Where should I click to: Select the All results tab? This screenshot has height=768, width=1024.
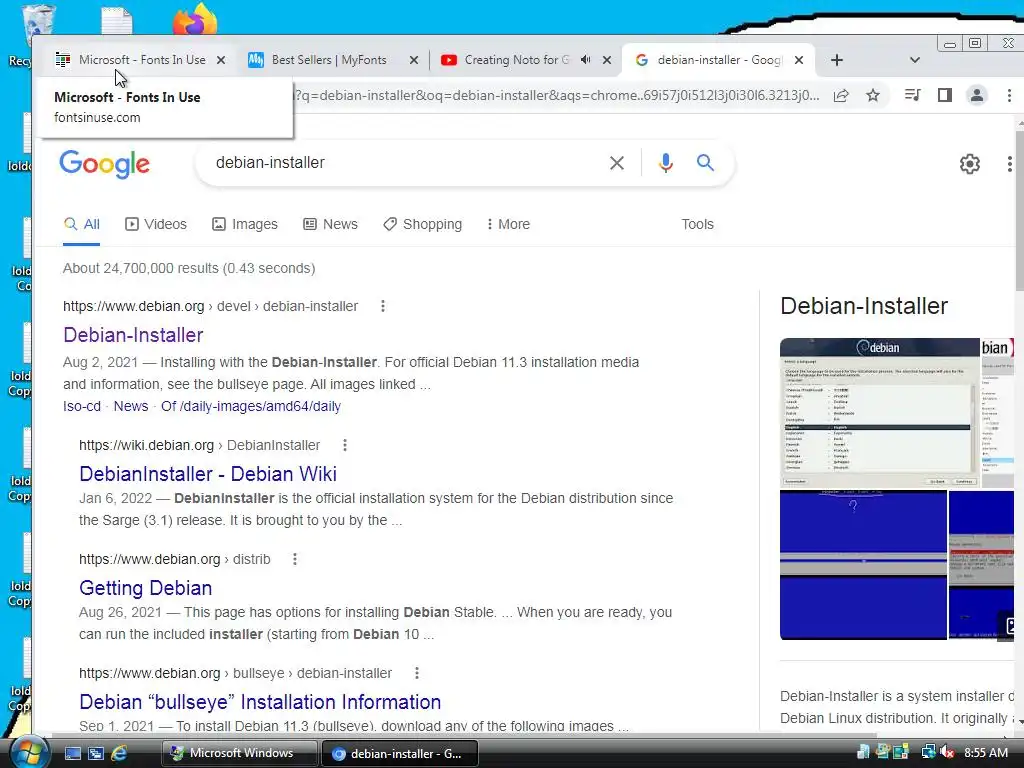[x=82, y=224]
